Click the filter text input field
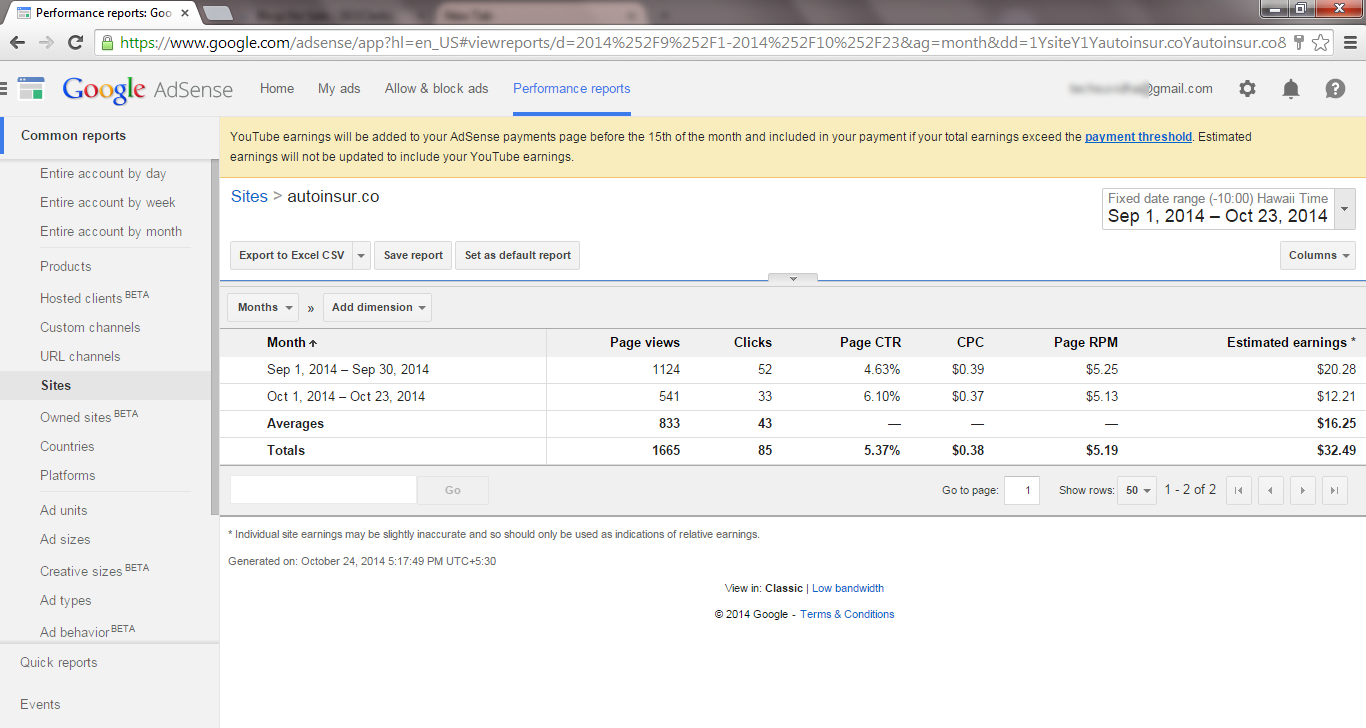The image size is (1366, 728). (323, 490)
